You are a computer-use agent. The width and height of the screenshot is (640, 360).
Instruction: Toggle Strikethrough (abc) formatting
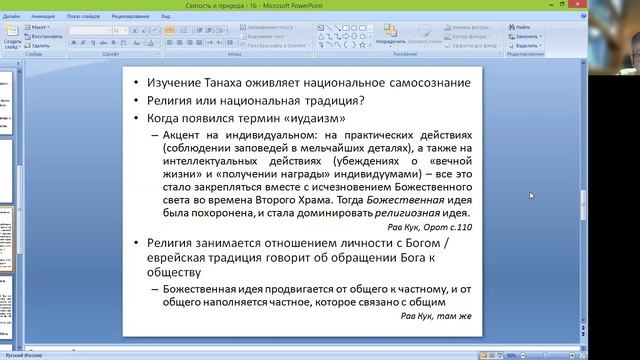[x=104, y=43]
